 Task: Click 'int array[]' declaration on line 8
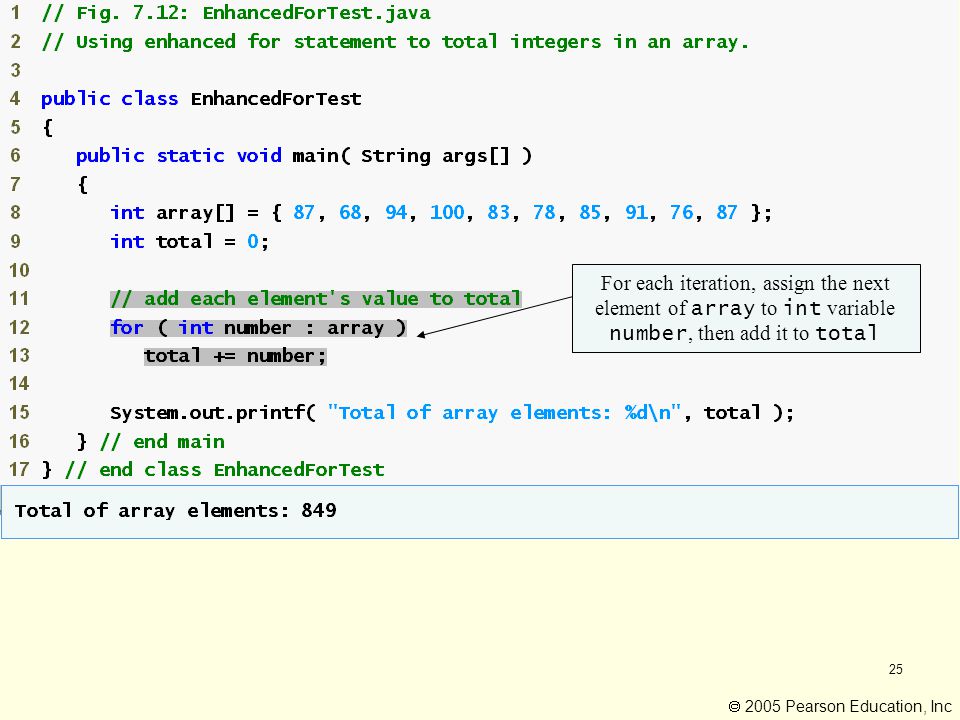coord(172,212)
